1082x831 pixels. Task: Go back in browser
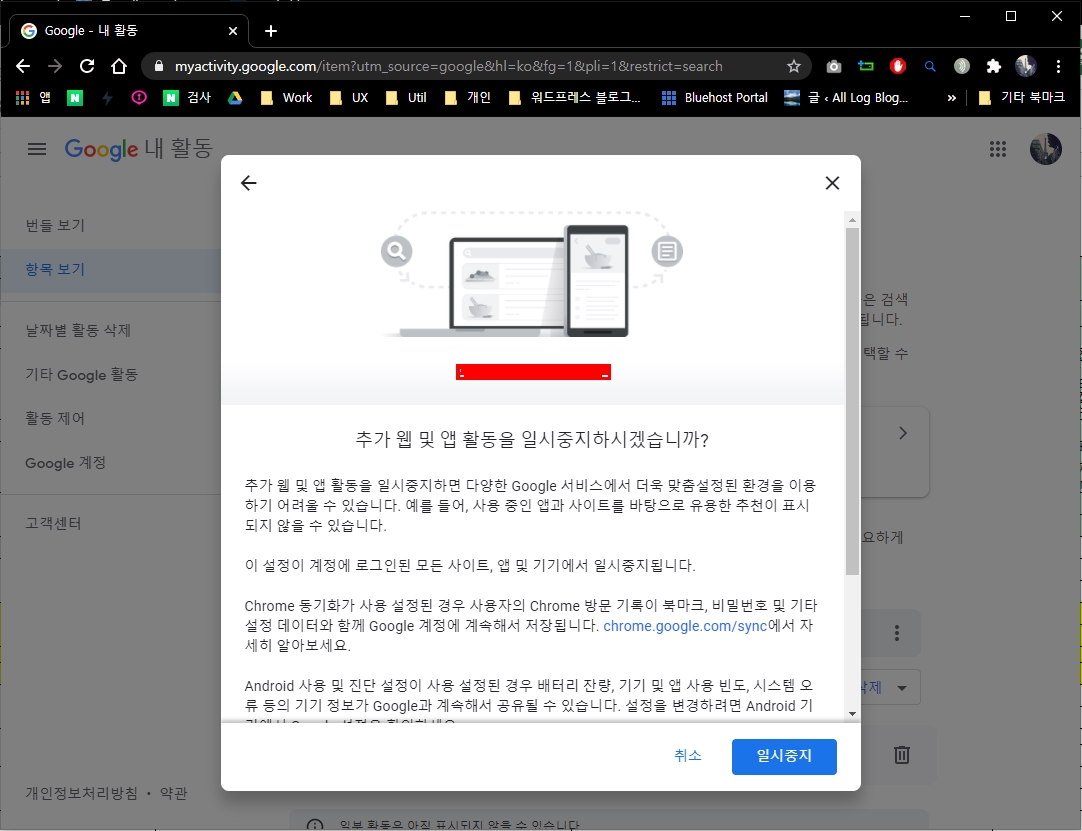pyautogui.click(x=23, y=66)
